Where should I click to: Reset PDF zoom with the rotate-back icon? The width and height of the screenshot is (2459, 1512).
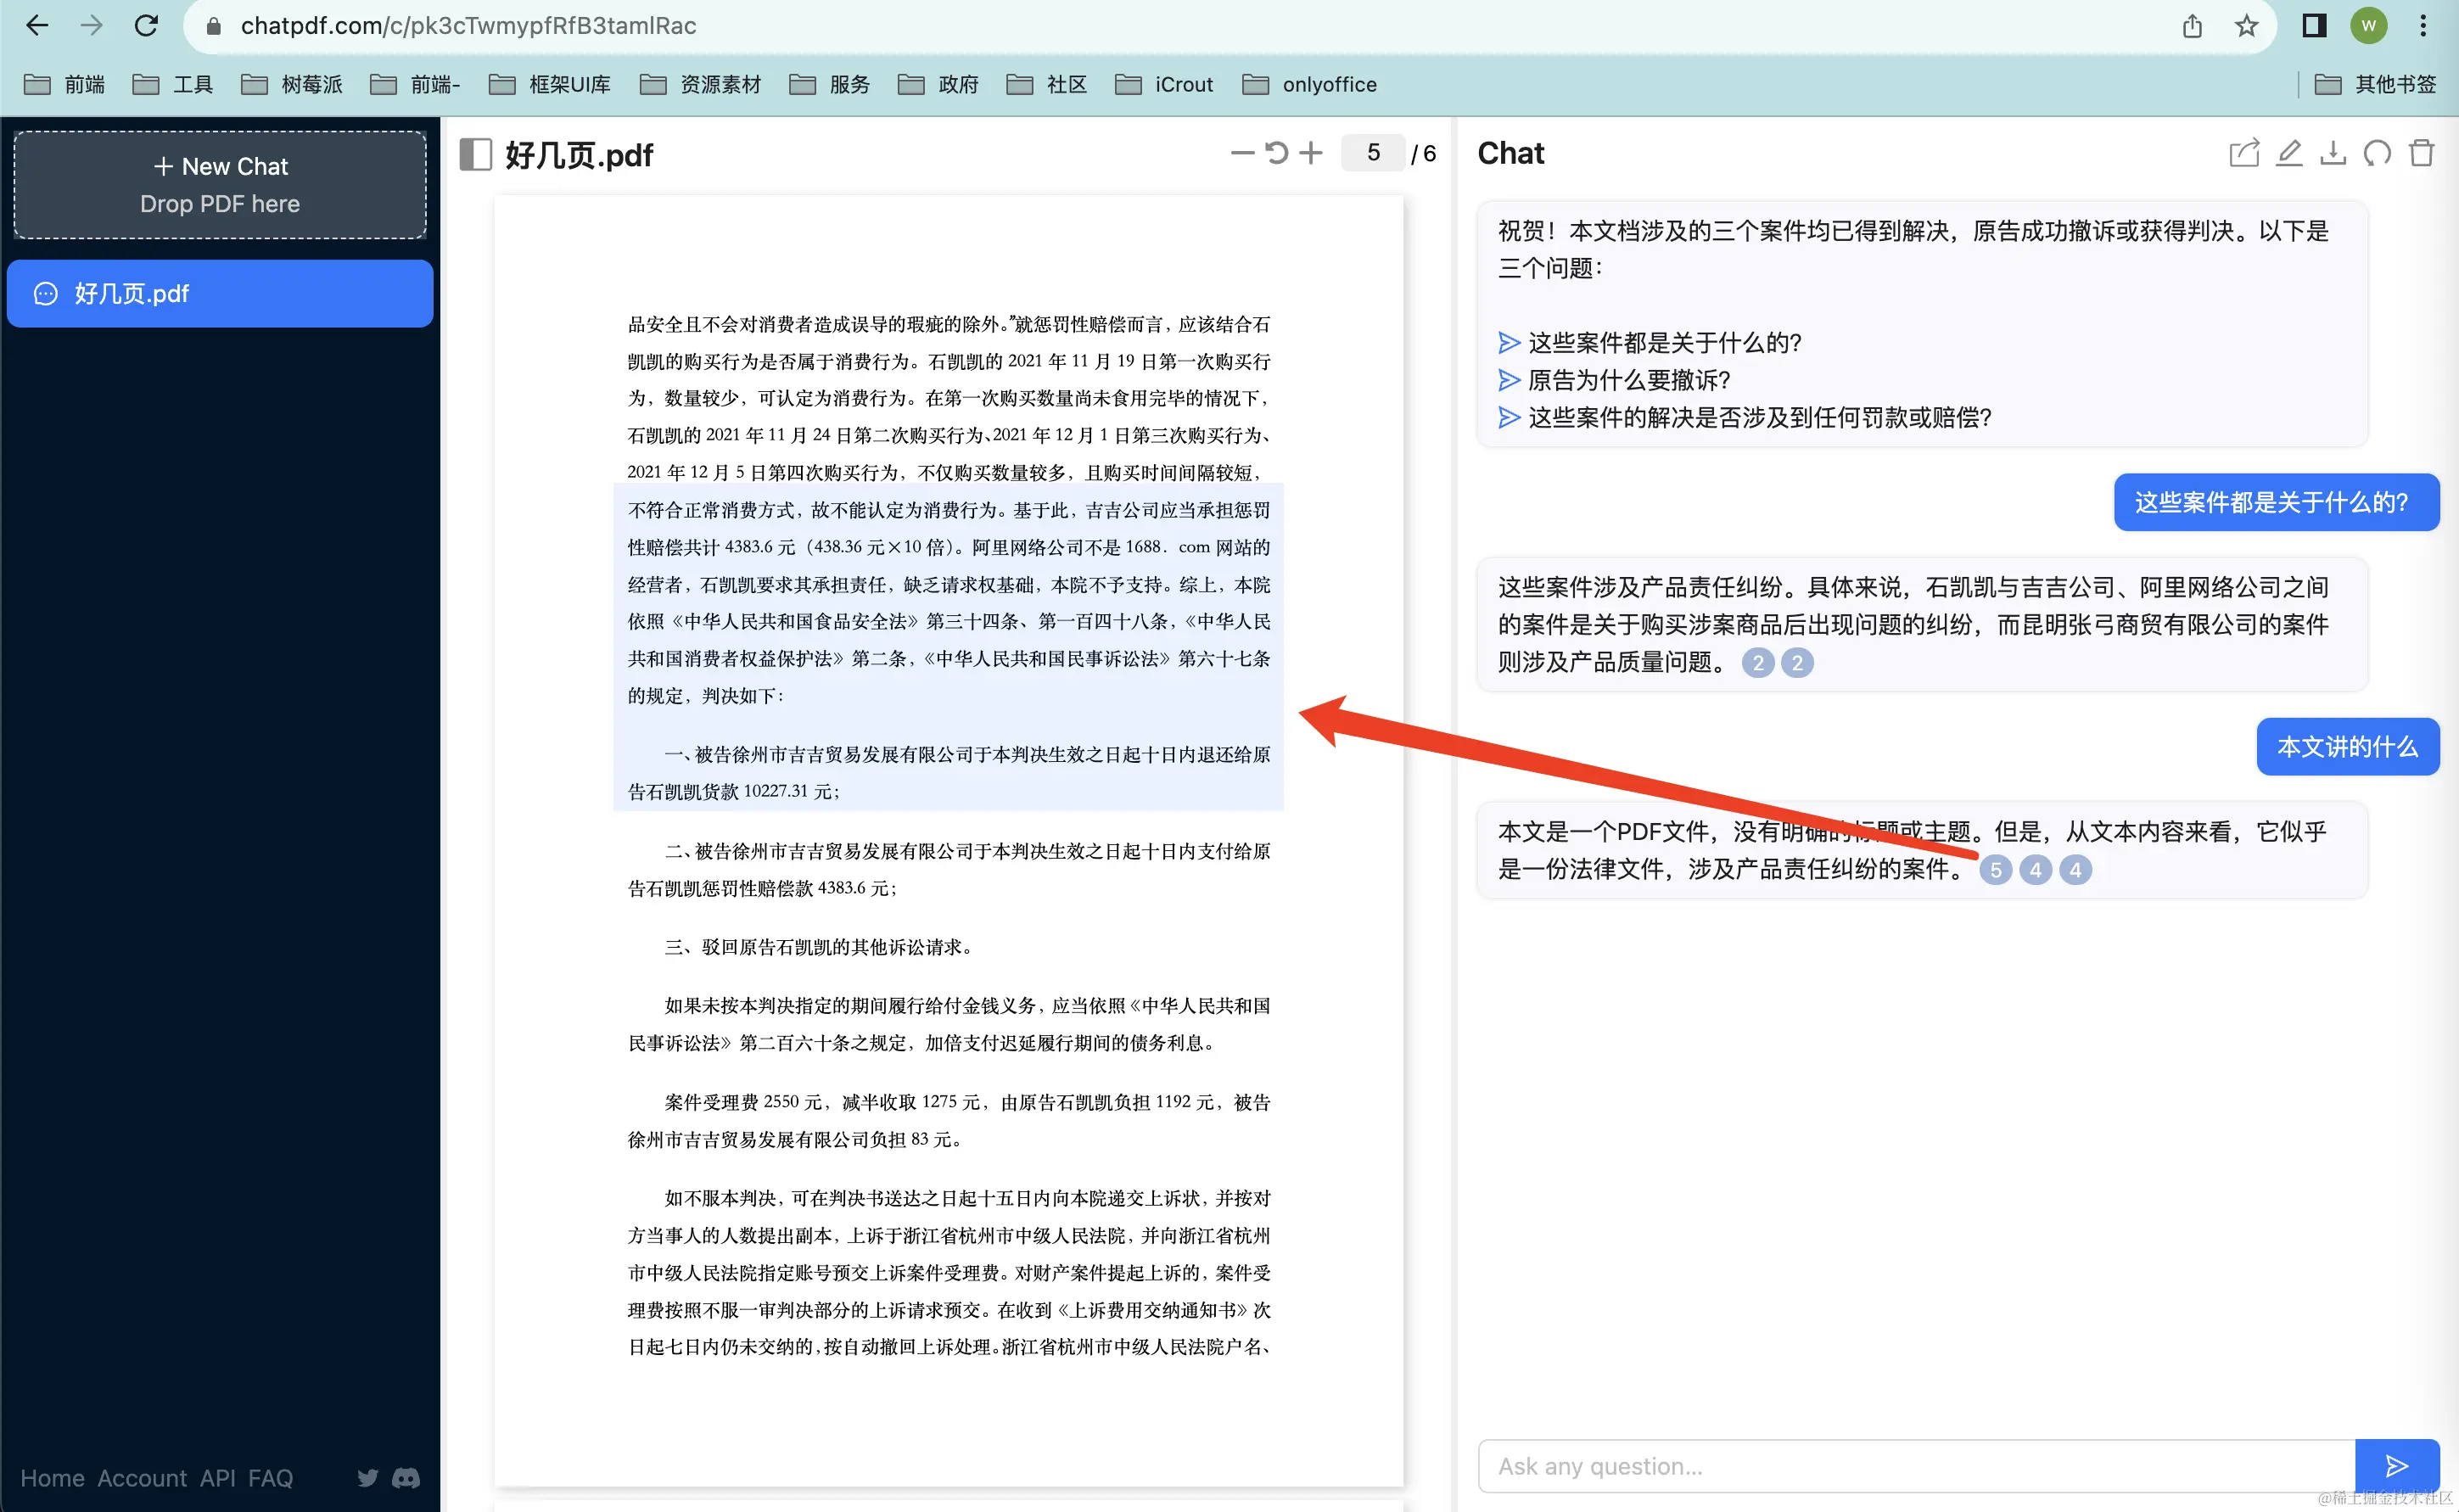pos(1275,153)
